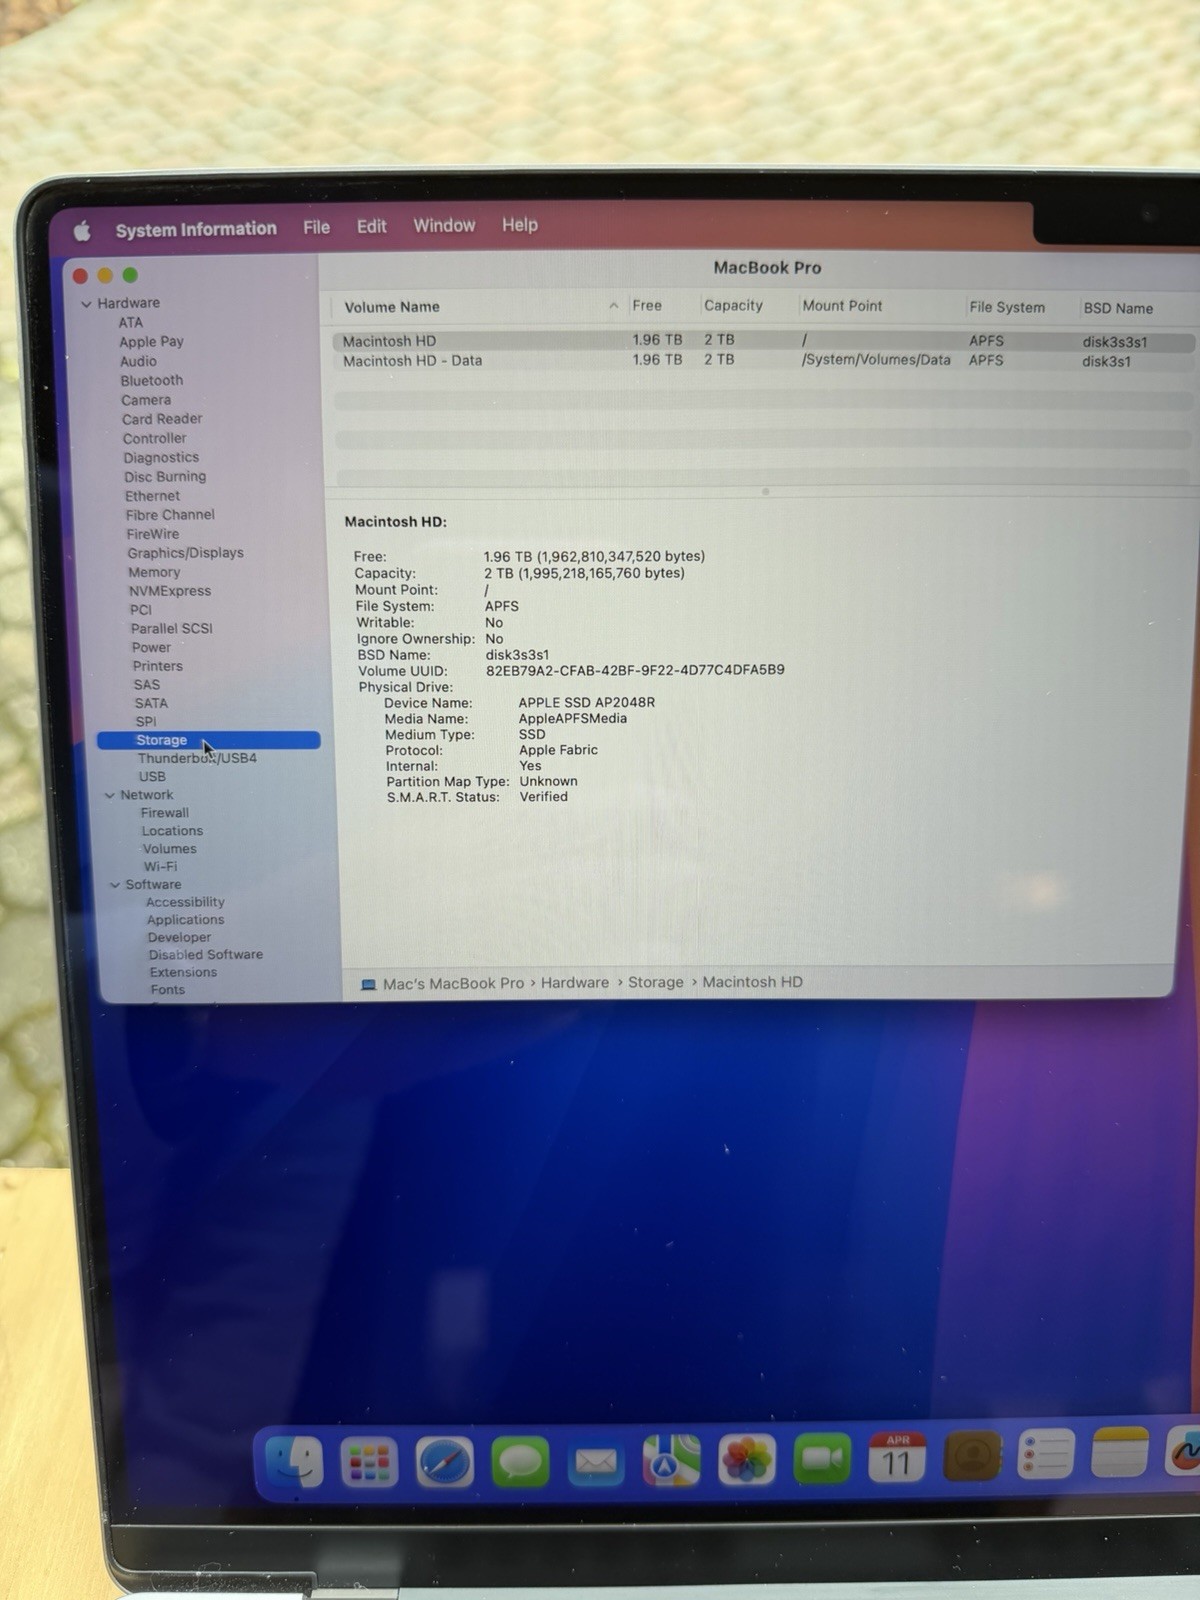
Task: Open Calendar showing APR 11
Action: click(x=897, y=1459)
